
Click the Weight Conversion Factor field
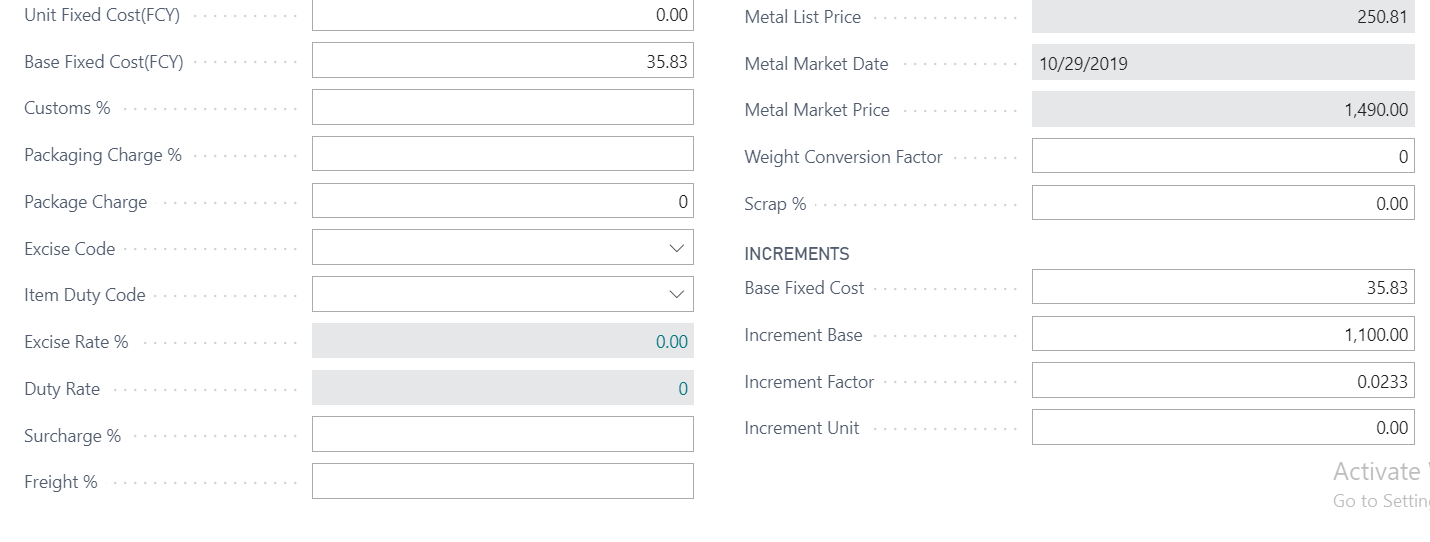1223,156
